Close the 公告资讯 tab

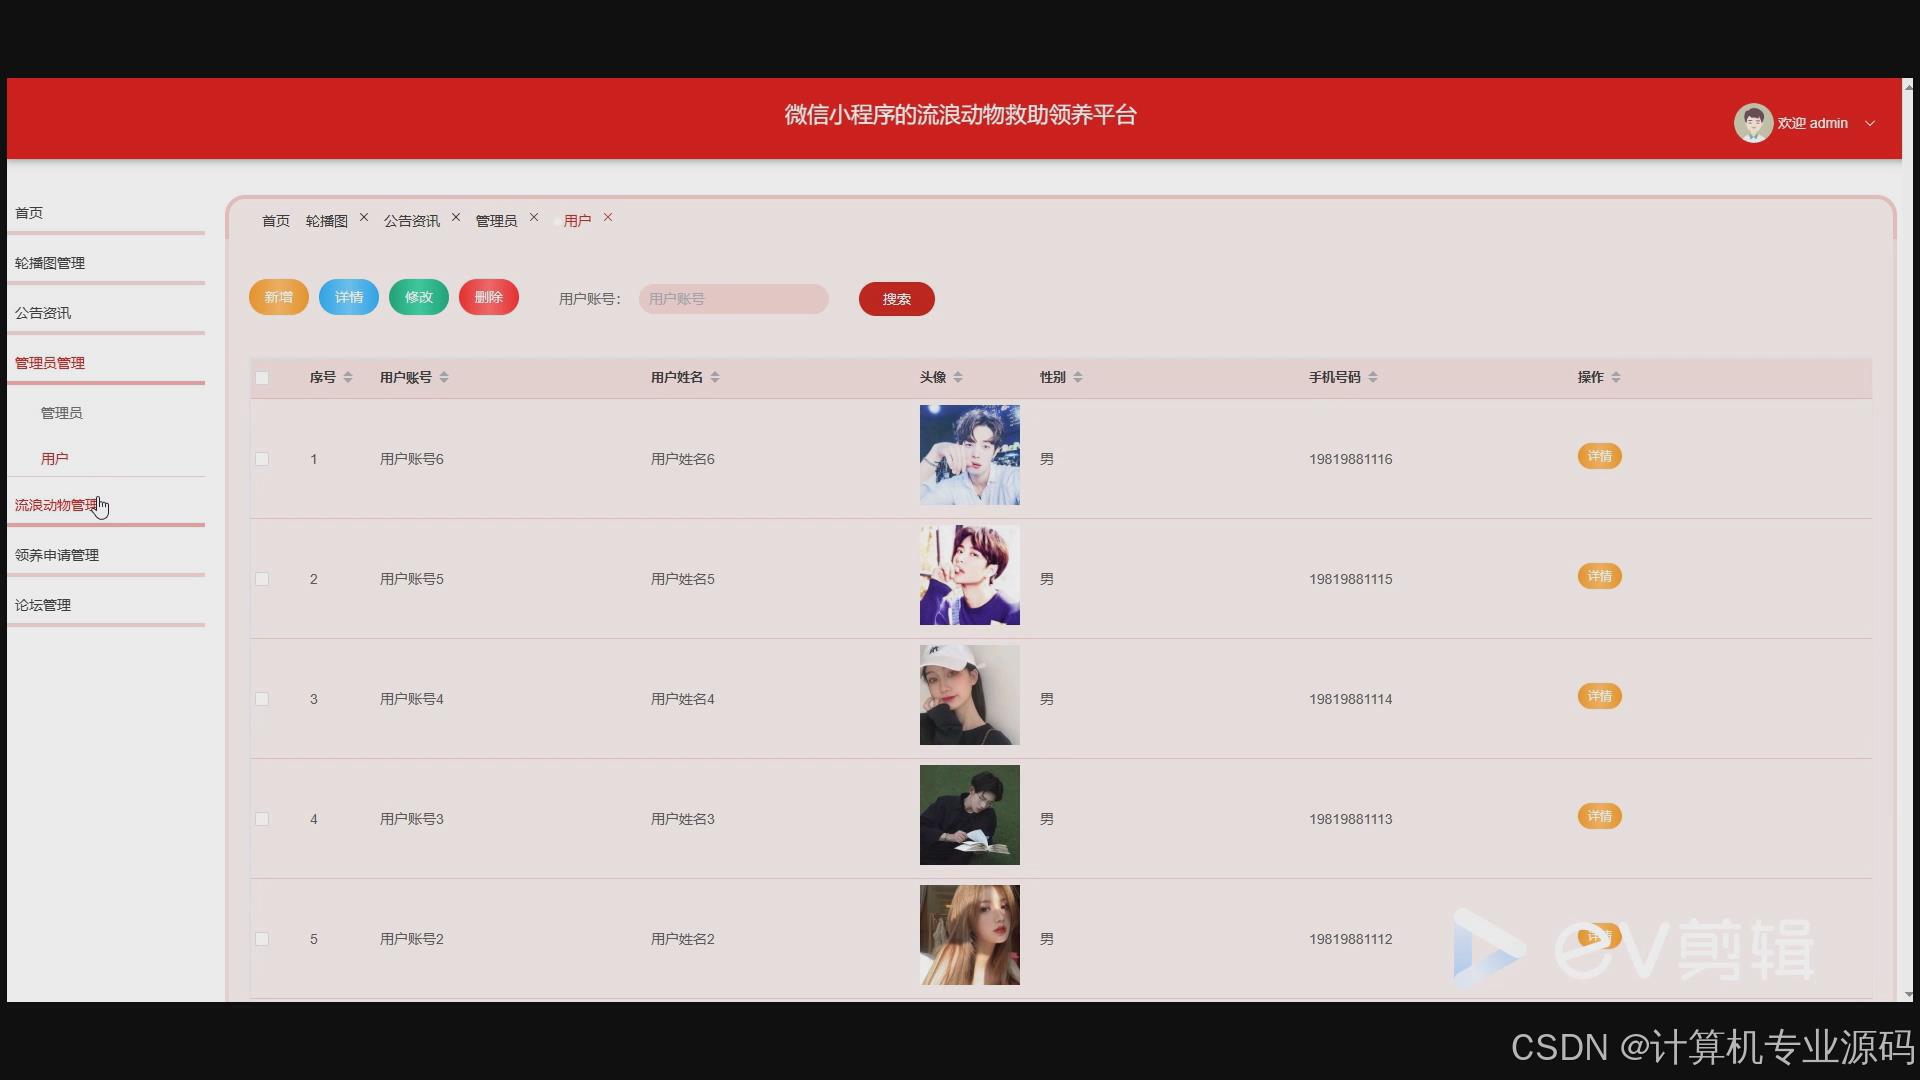(x=456, y=217)
